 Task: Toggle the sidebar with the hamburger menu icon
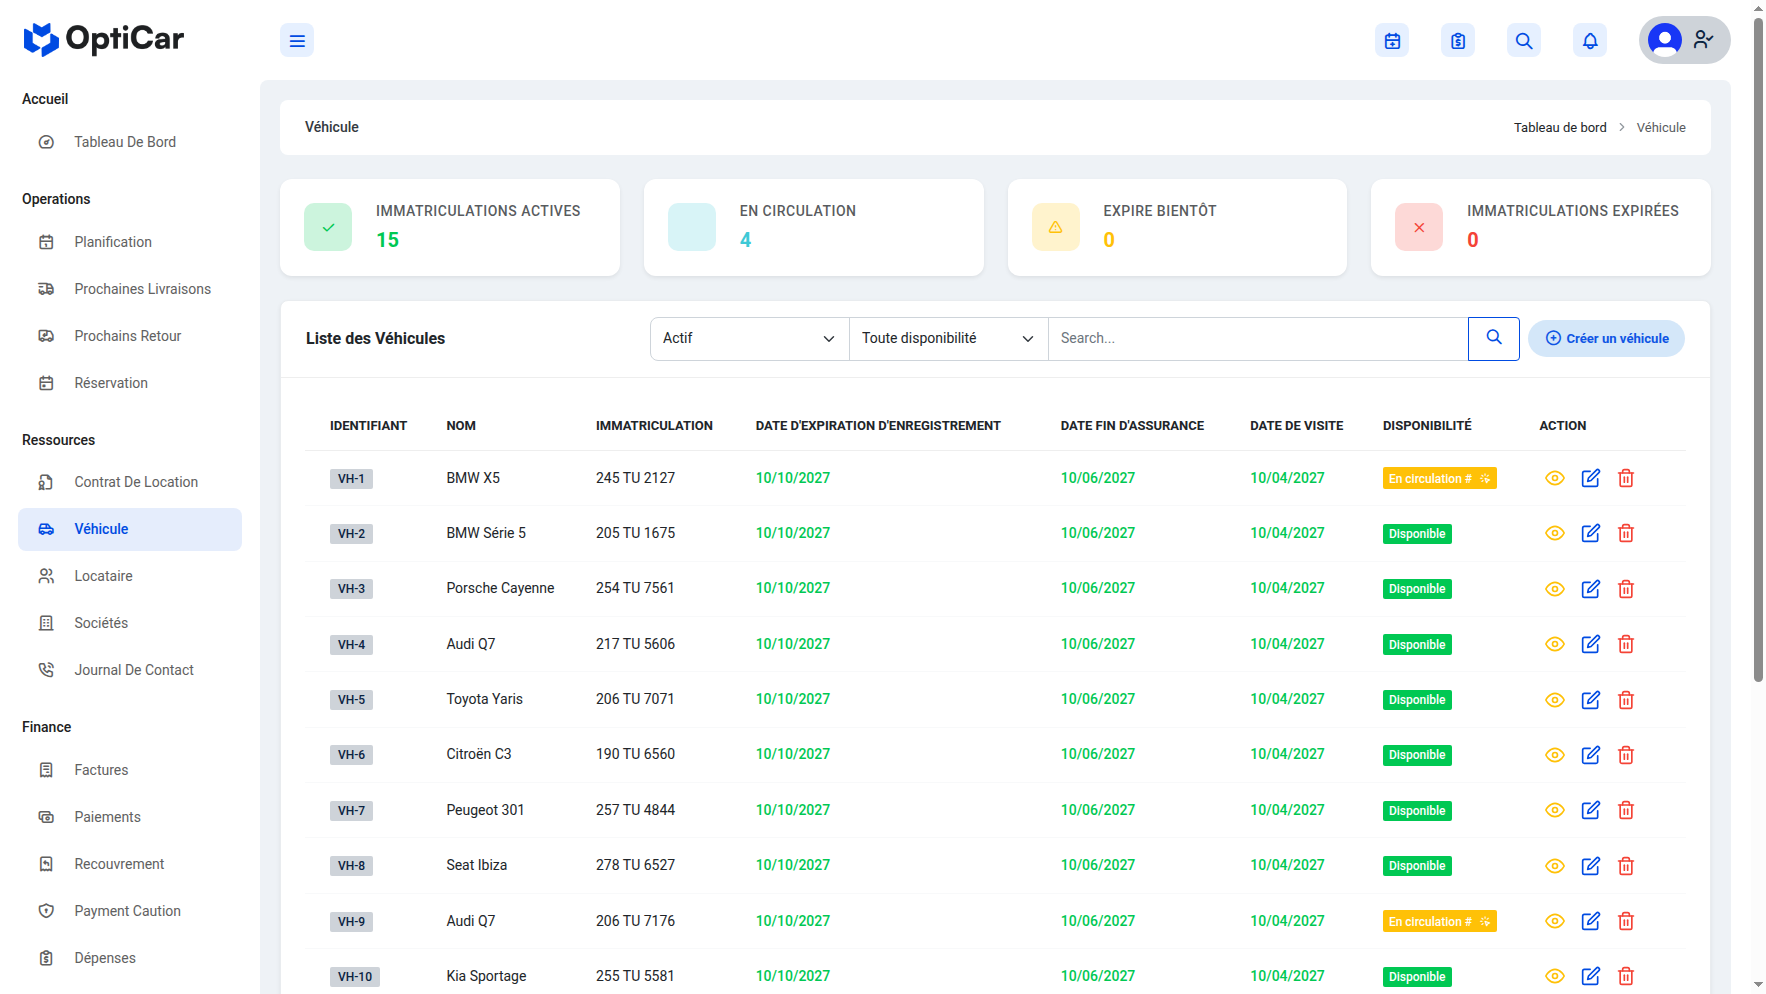[x=297, y=40]
